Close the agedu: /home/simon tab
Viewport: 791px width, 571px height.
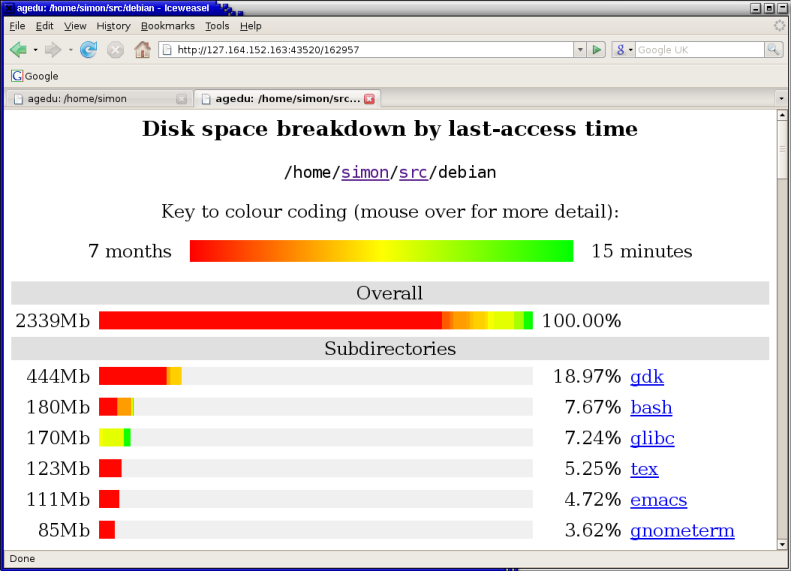pos(182,99)
